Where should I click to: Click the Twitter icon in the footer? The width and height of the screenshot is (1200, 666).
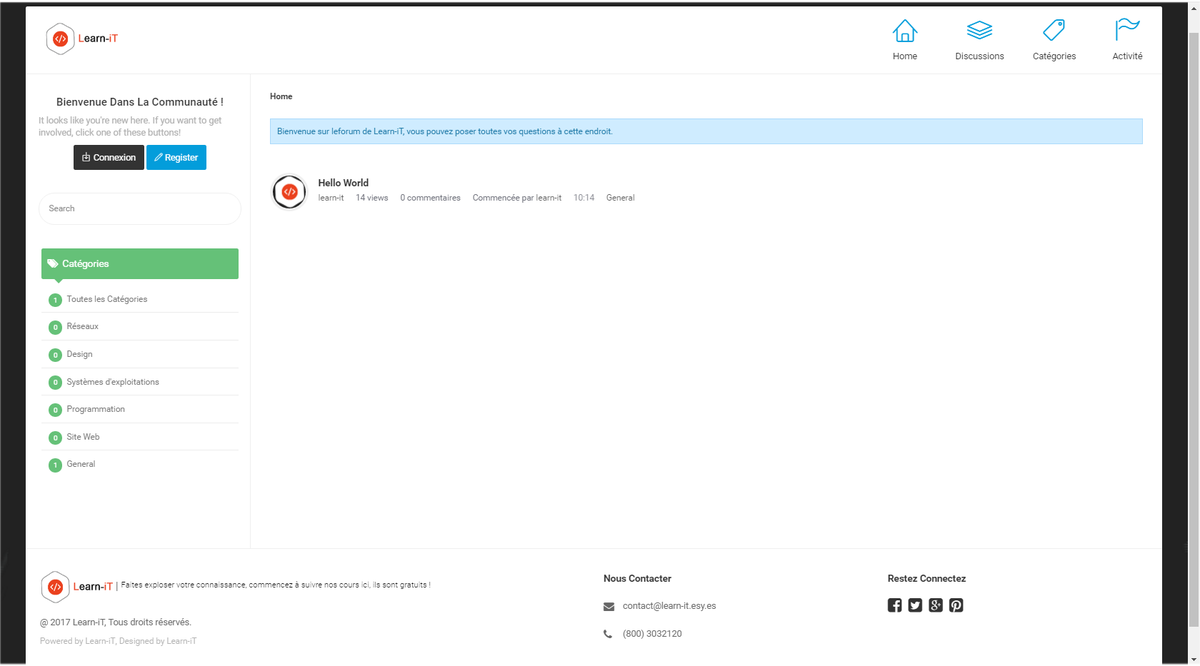pos(915,605)
